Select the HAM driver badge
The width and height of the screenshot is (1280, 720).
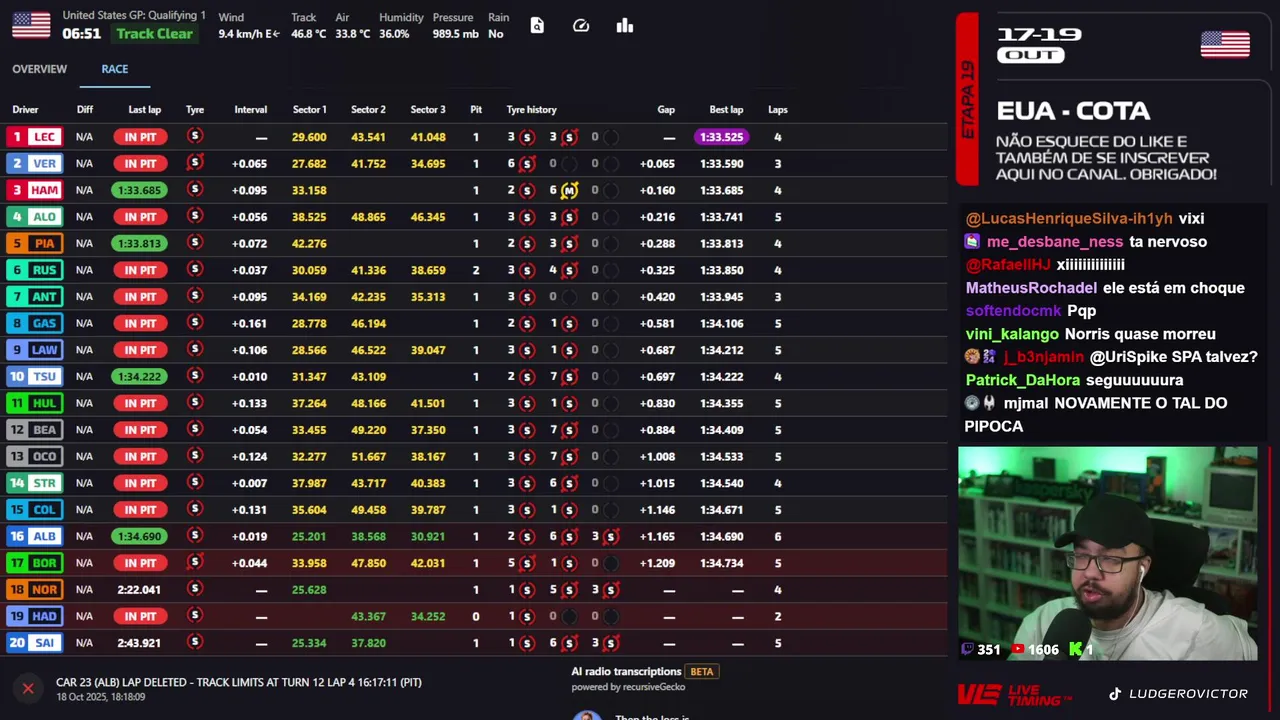click(x=34, y=190)
